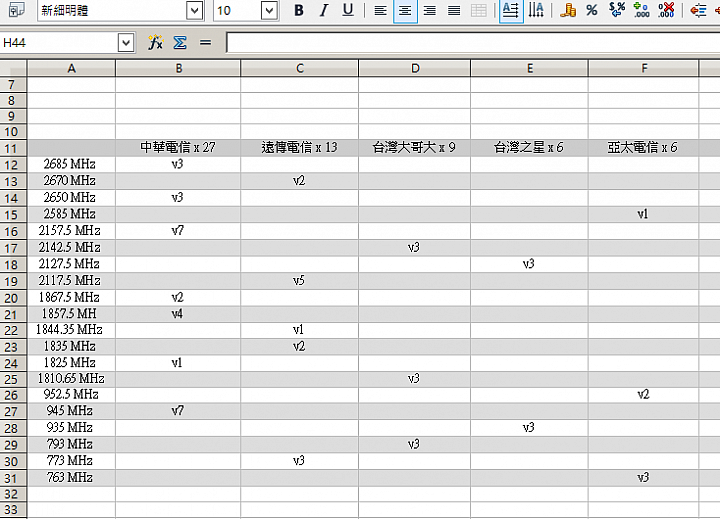Select v1 in the 2585 MHz row
720x519 pixels.
pos(643,214)
